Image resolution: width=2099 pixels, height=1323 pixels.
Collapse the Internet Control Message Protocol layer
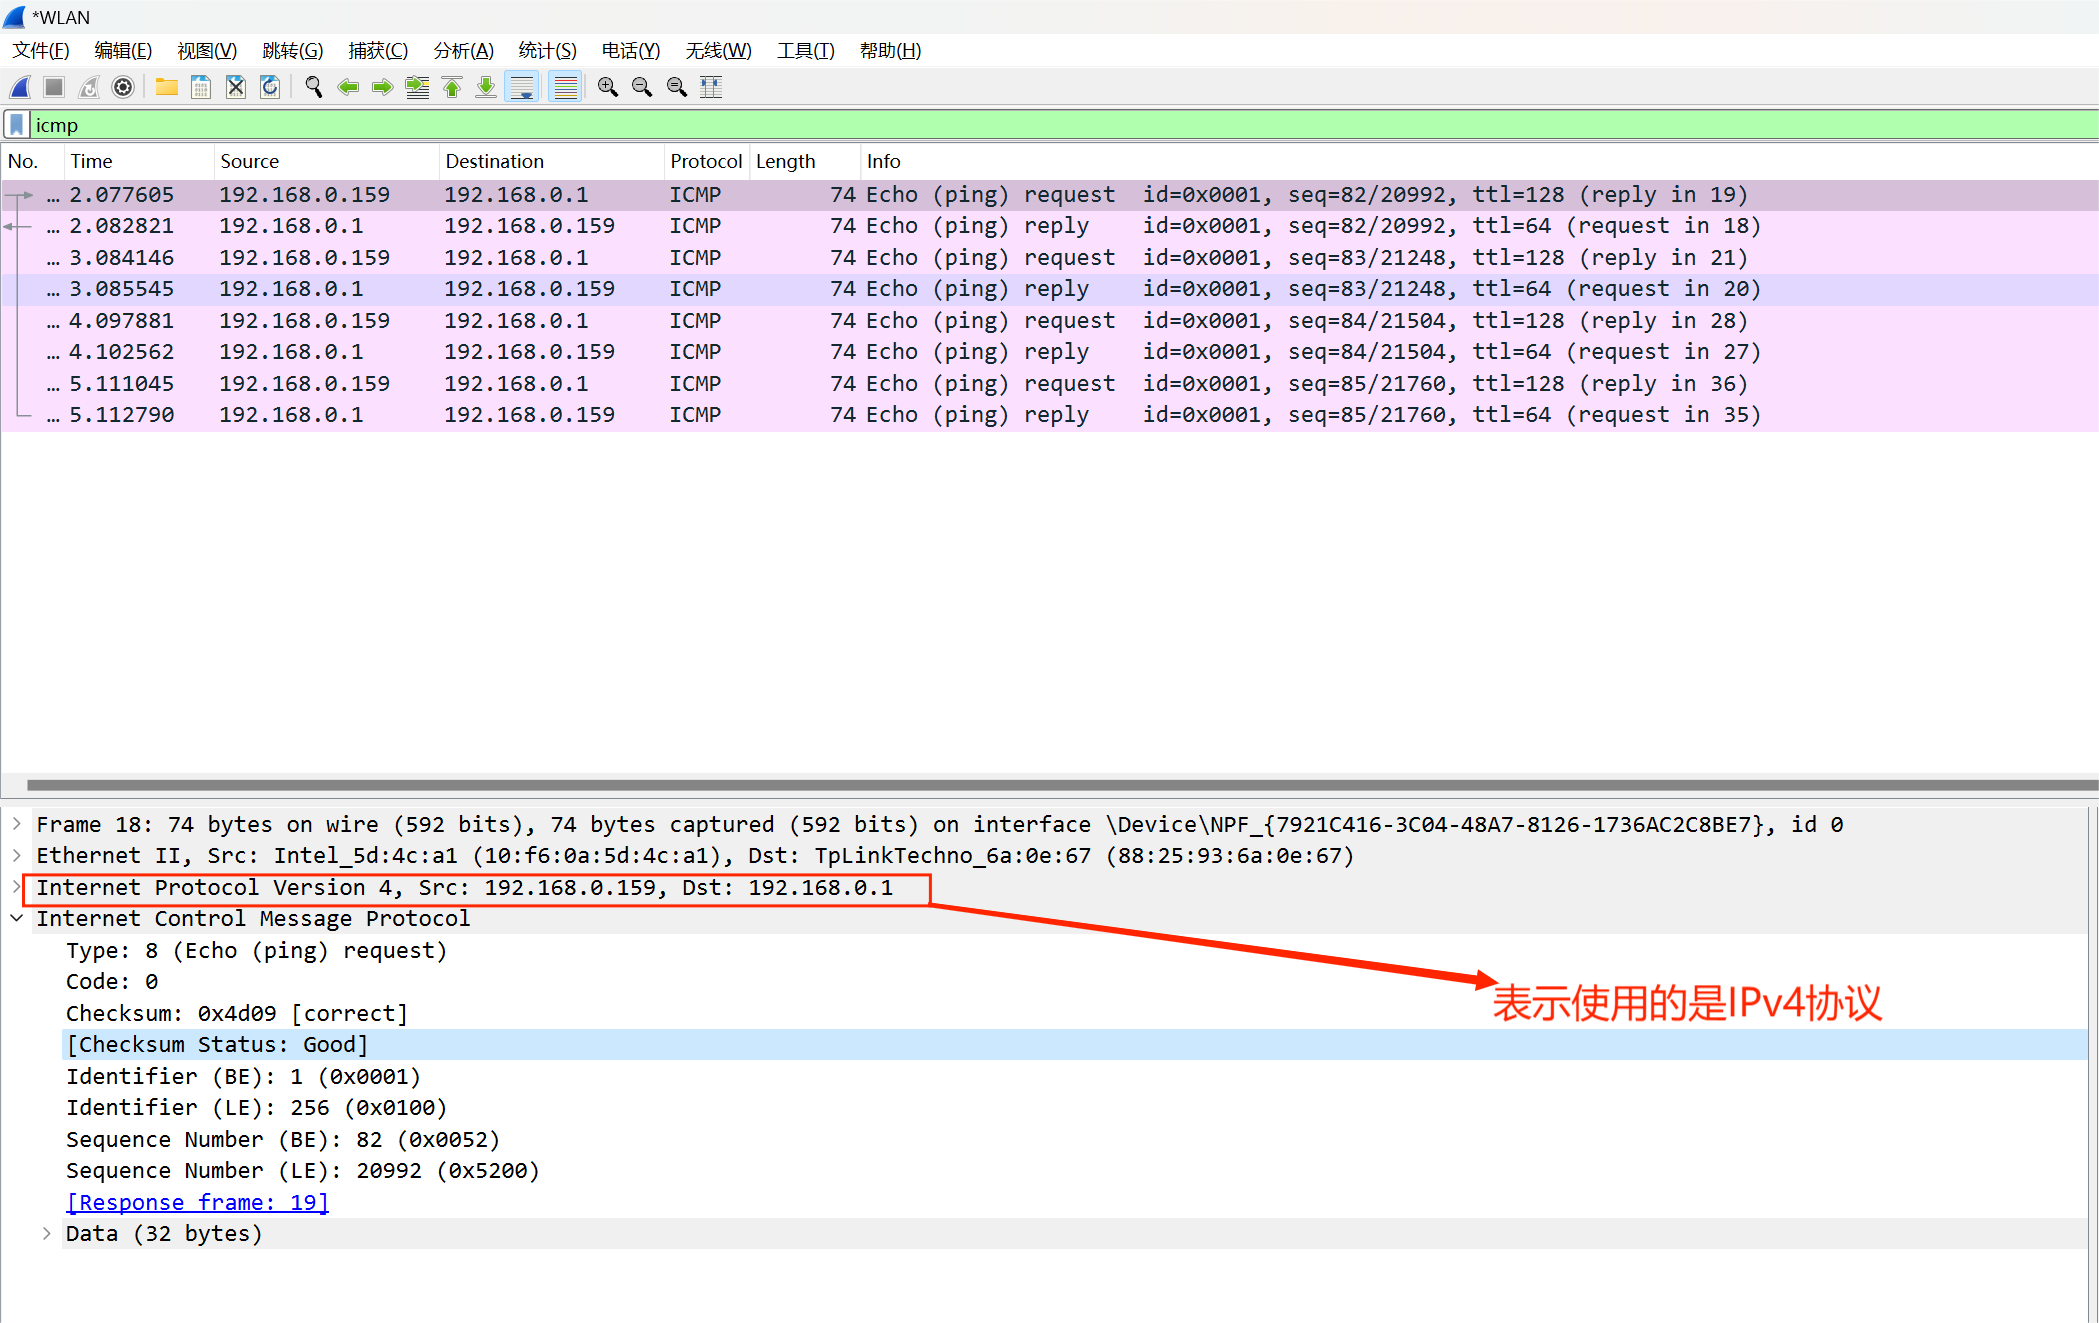pos(17,919)
